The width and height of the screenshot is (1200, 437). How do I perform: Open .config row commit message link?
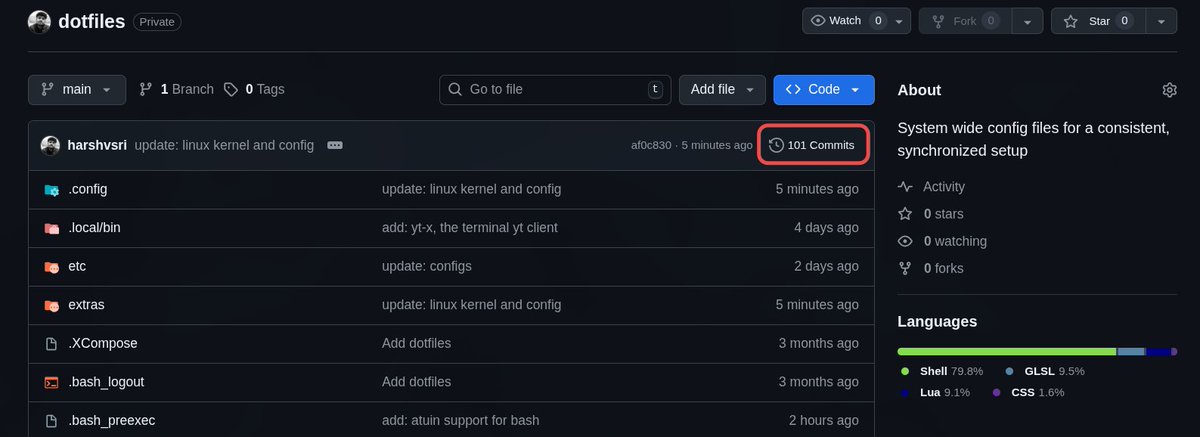(472, 189)
